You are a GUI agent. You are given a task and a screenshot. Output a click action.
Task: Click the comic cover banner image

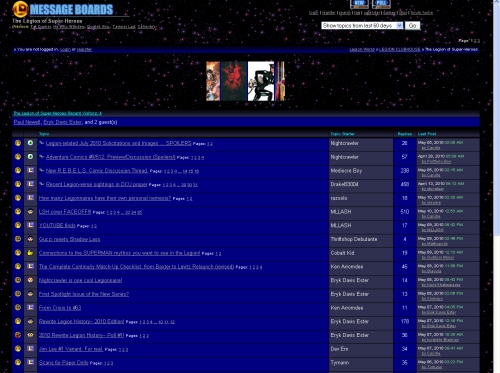pos(245,81)
